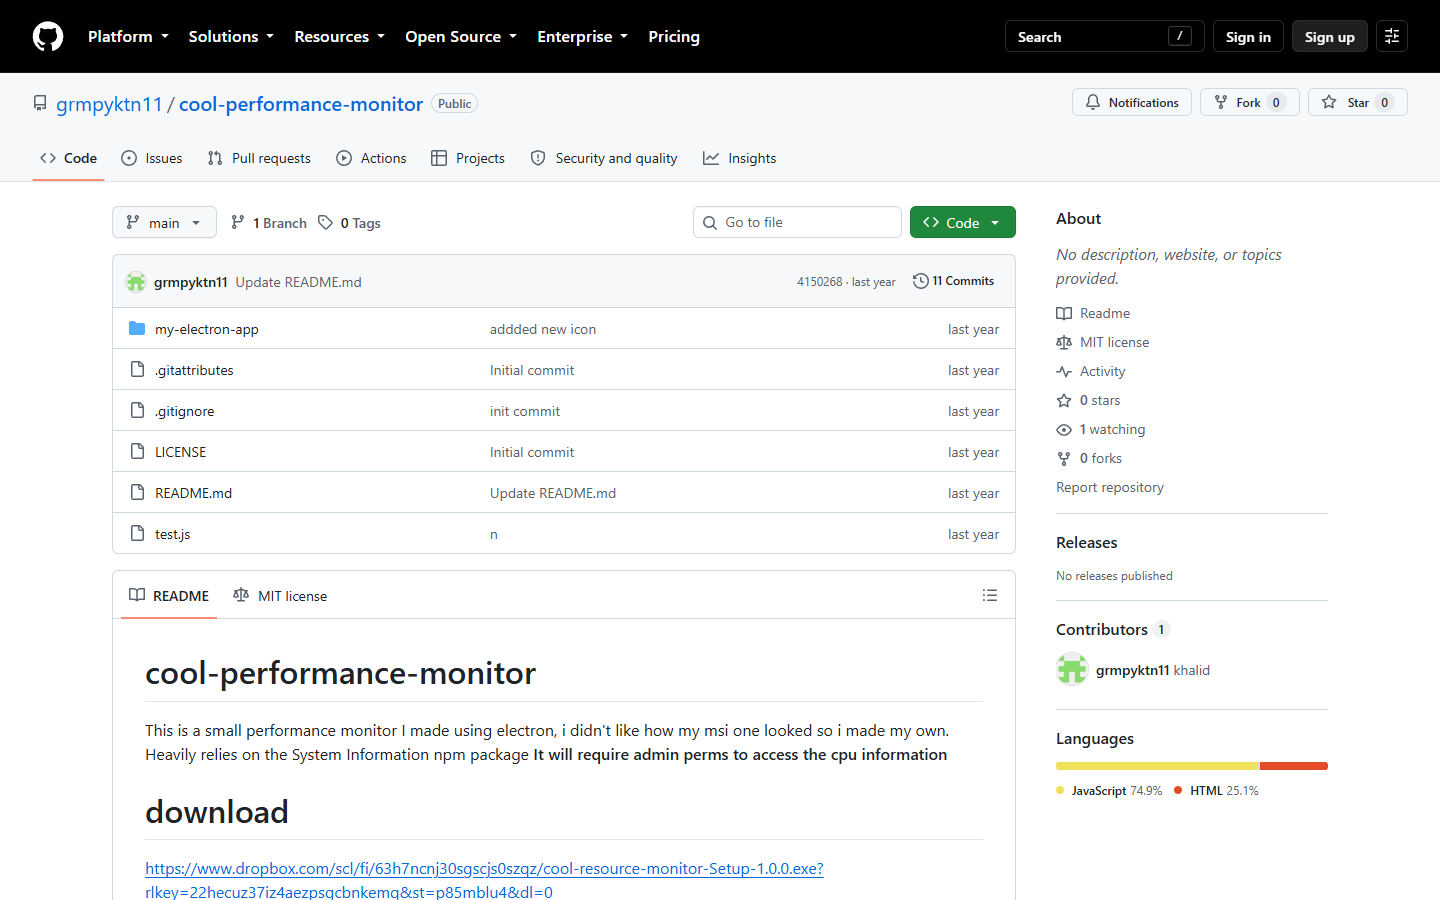The height and width of the screenshot is (900, 1440).
Task: Select the MIT license tab in README panel
Action: pos(280,595)
